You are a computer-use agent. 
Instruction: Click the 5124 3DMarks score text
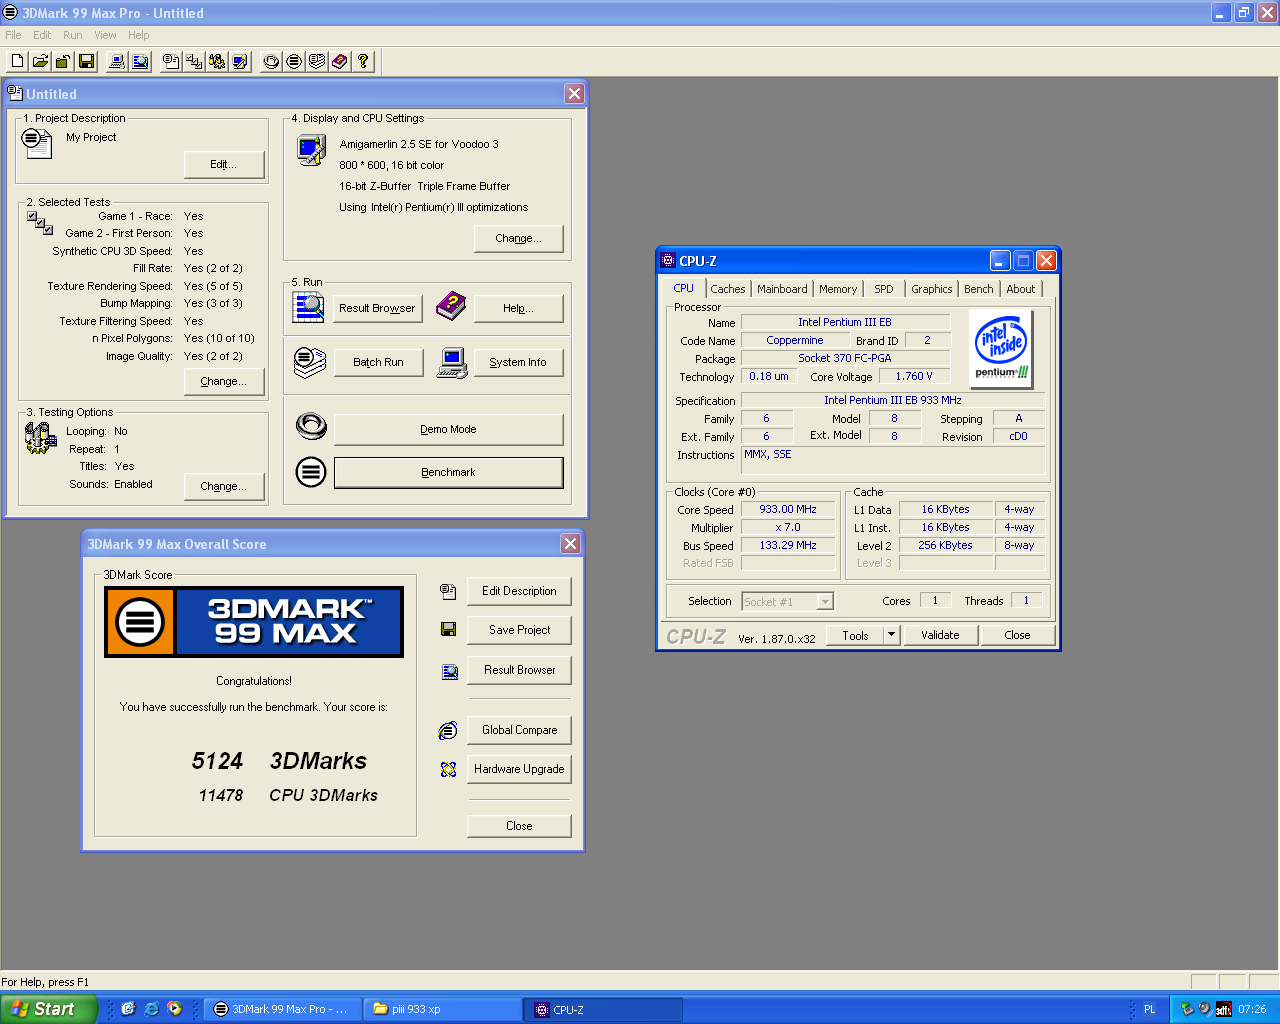click(x=279, y=761)
